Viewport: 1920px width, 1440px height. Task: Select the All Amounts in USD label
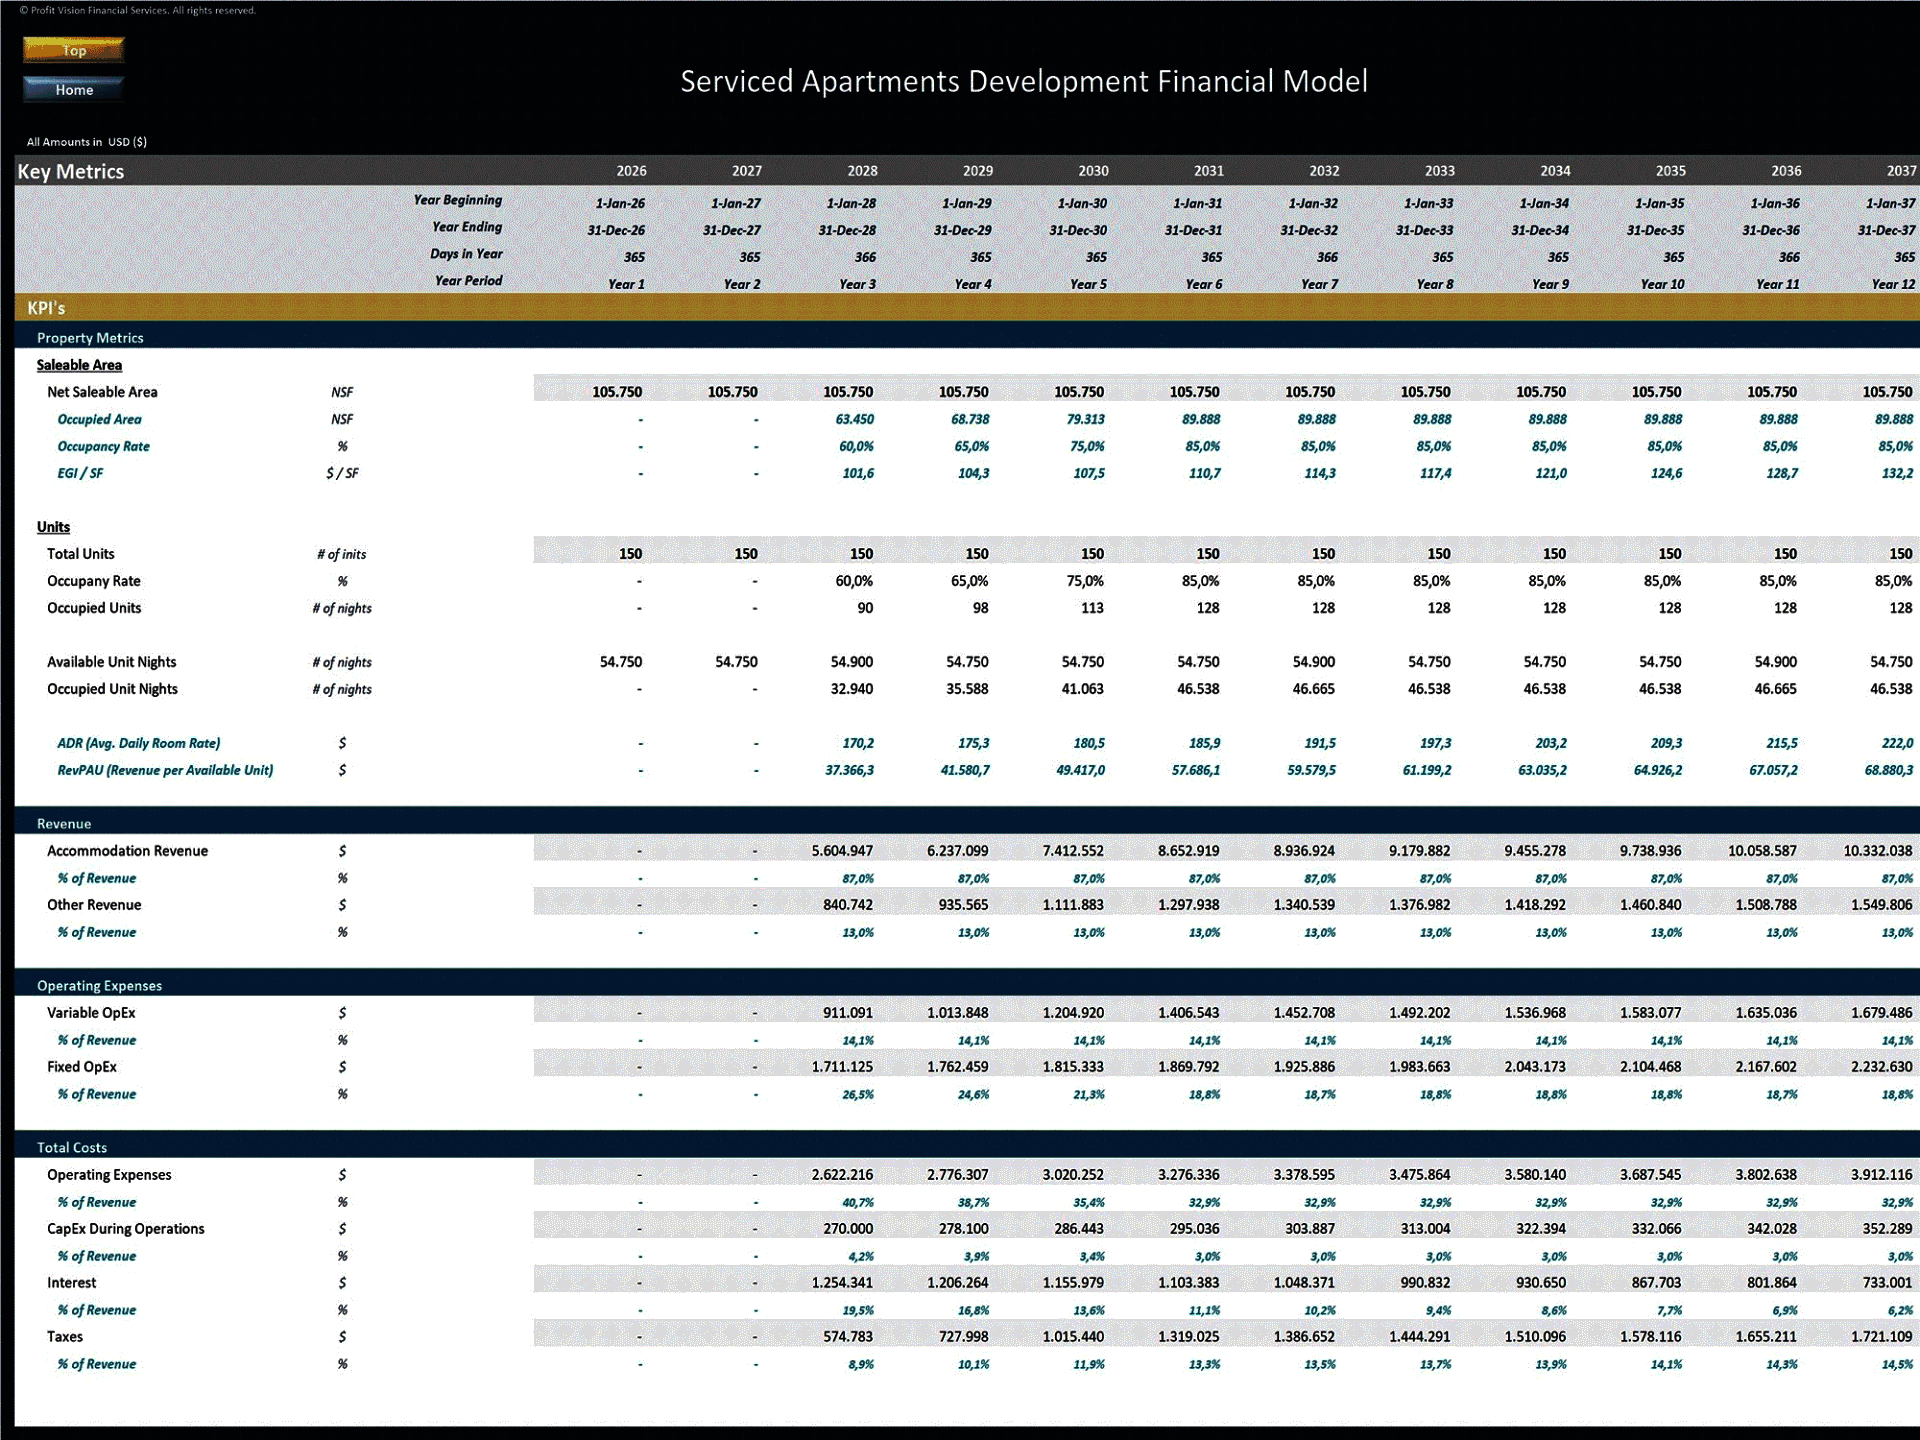tap(86, 142)
